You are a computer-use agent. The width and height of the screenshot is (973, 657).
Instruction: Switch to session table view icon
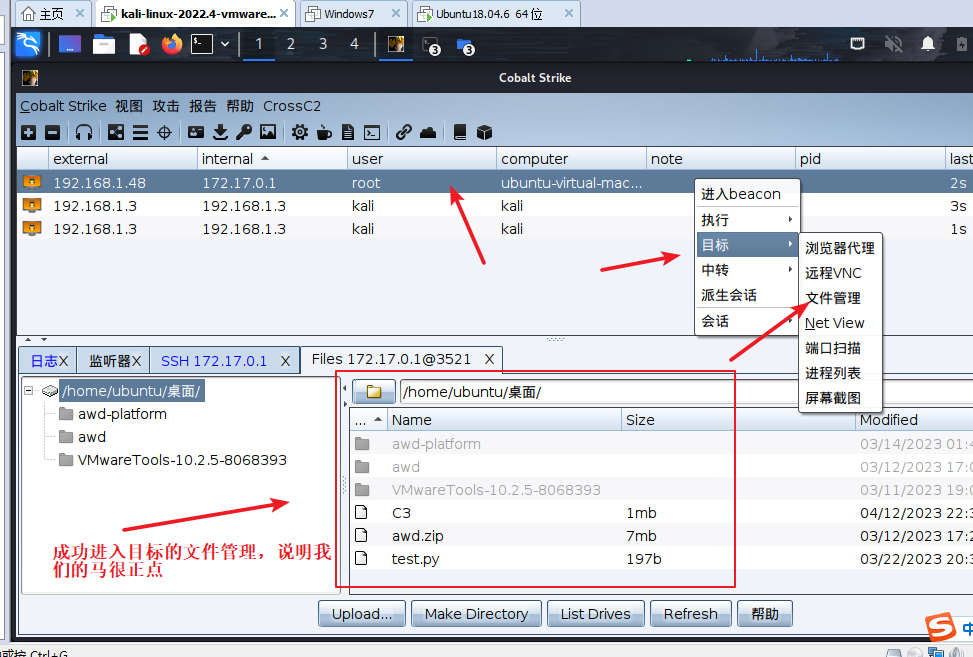pos(140,132)
